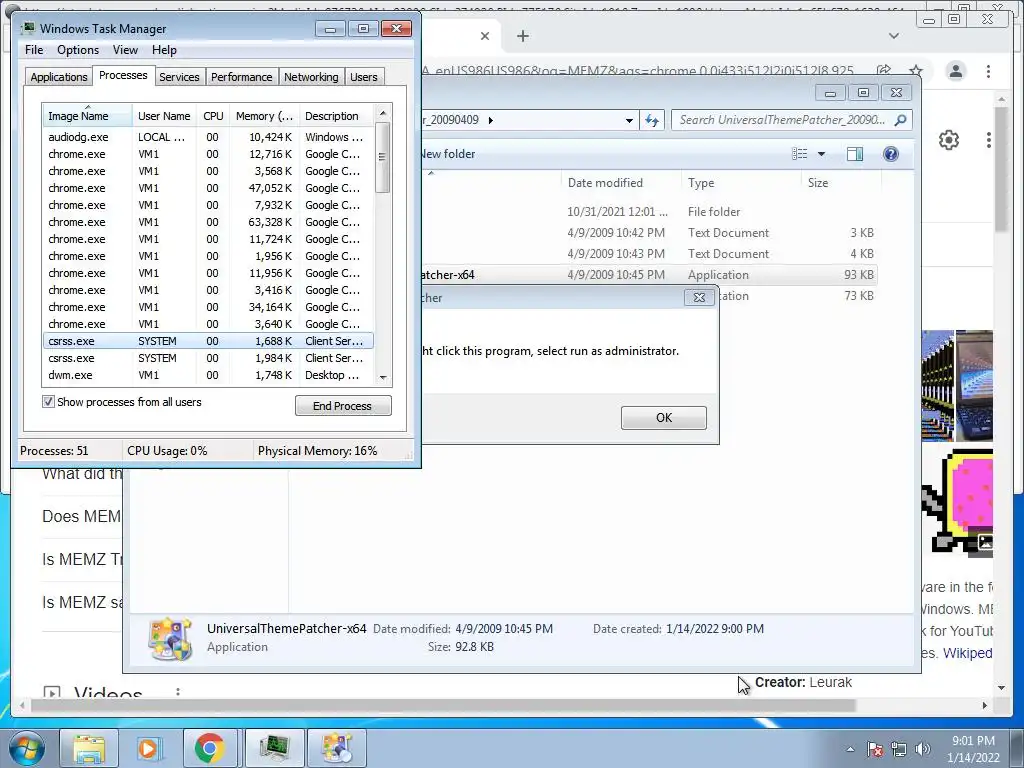Open Action Center flag icon
Image resolution: width=1024 pixels, height=768 pixels.
click(875, 749)
